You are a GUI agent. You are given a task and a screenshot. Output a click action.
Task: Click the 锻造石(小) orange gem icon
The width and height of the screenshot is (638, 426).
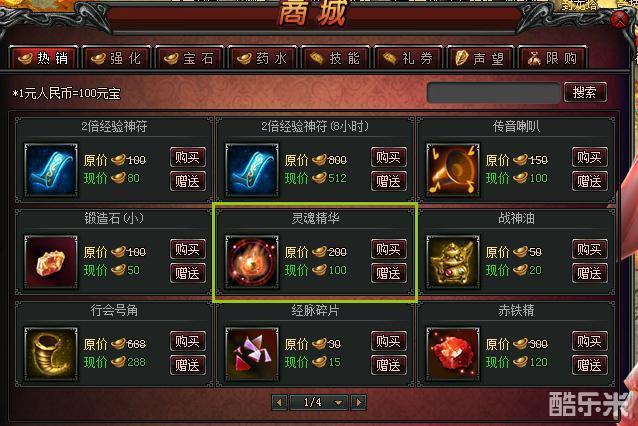point(51,262)
